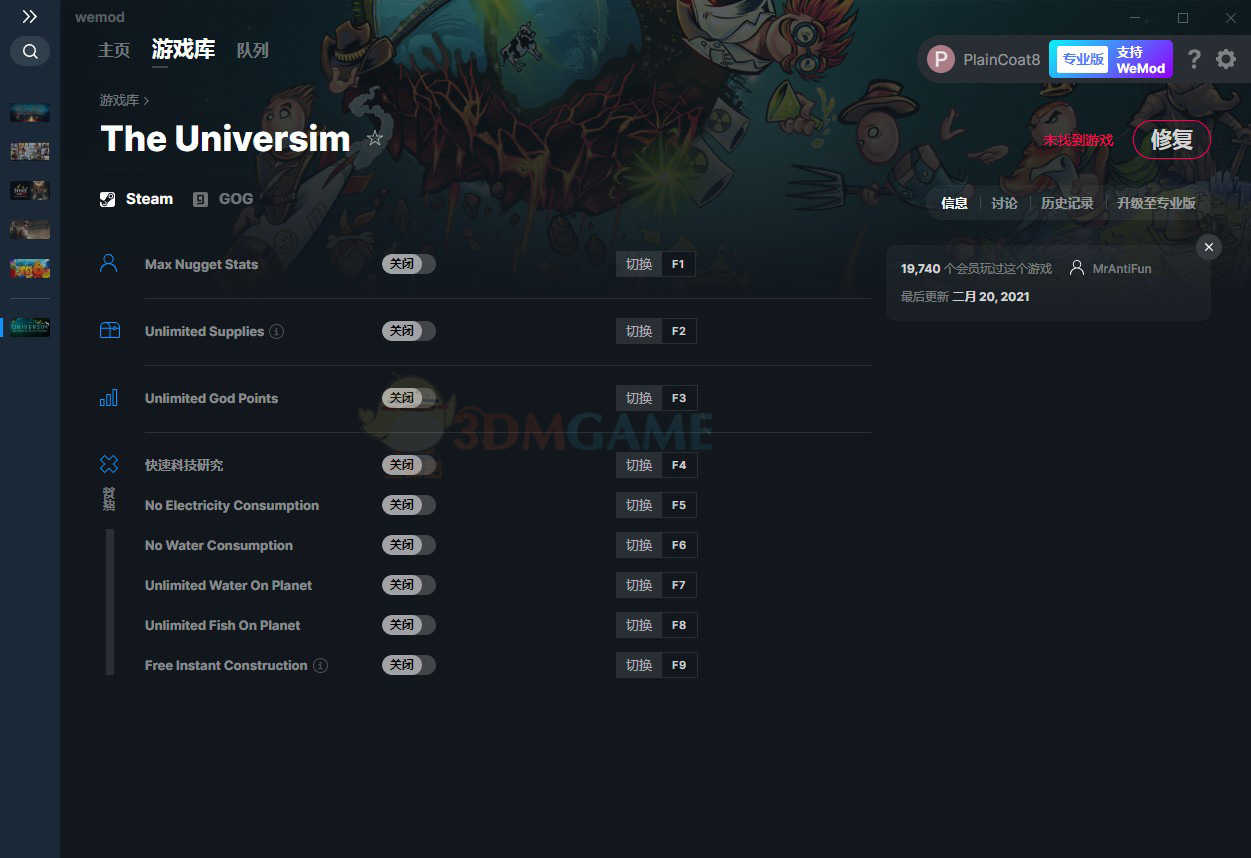Click the GOG logo icon

(x=200, y=199)
